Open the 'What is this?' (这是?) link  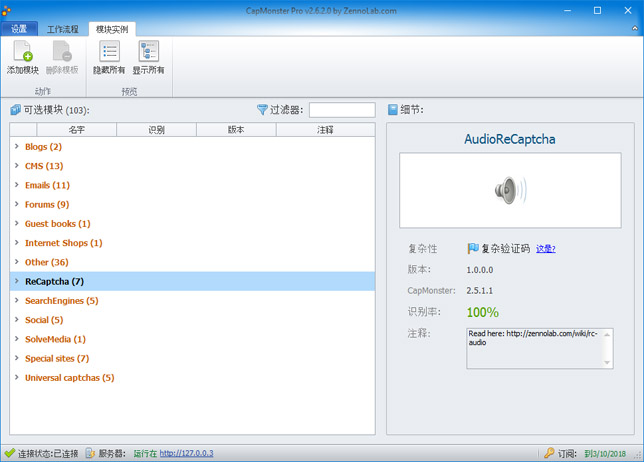pos(545,248)
